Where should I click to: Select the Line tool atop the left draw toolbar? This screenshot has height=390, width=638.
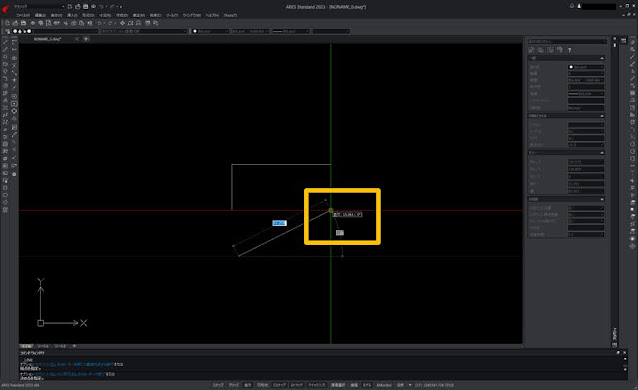point(5,42)
